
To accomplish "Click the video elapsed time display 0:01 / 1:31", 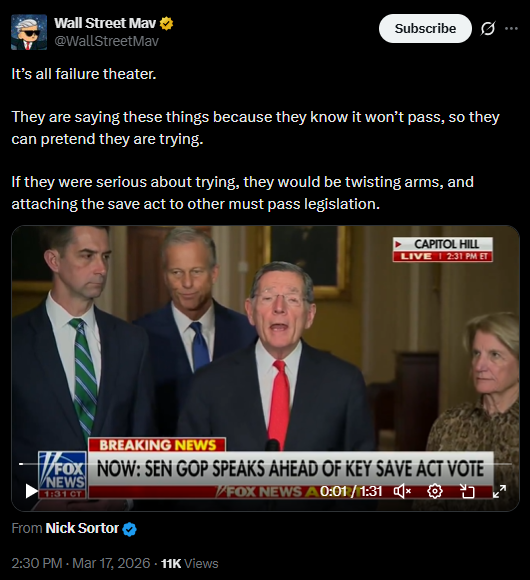I will click(351, 491).
